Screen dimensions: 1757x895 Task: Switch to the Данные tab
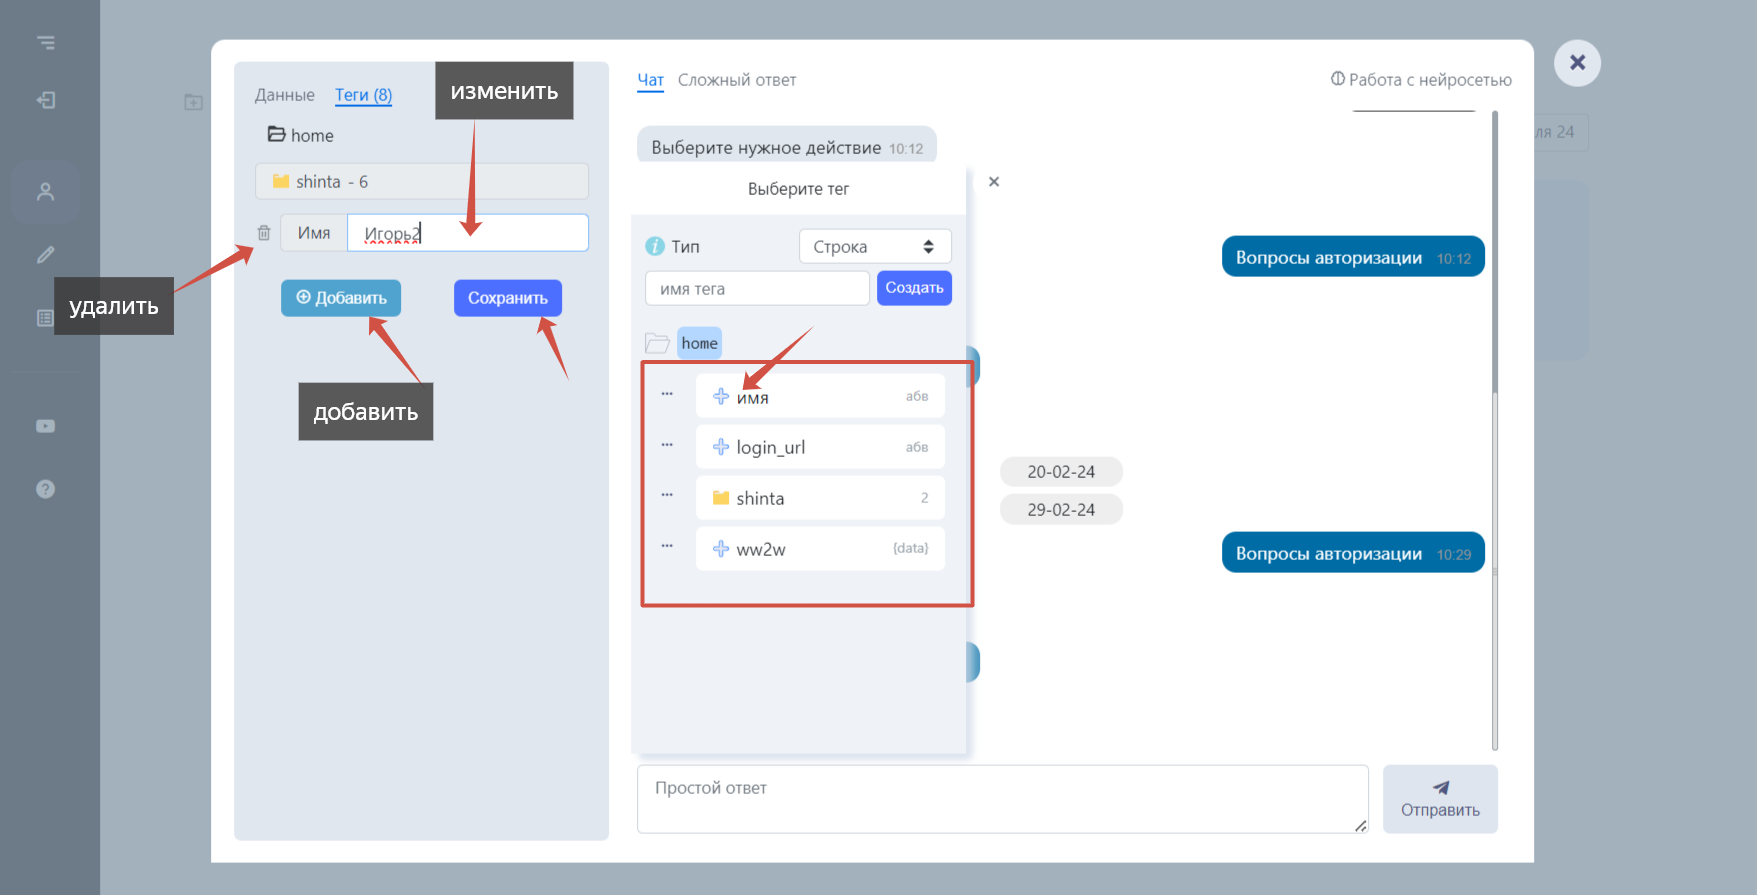[x=285, y=95]
